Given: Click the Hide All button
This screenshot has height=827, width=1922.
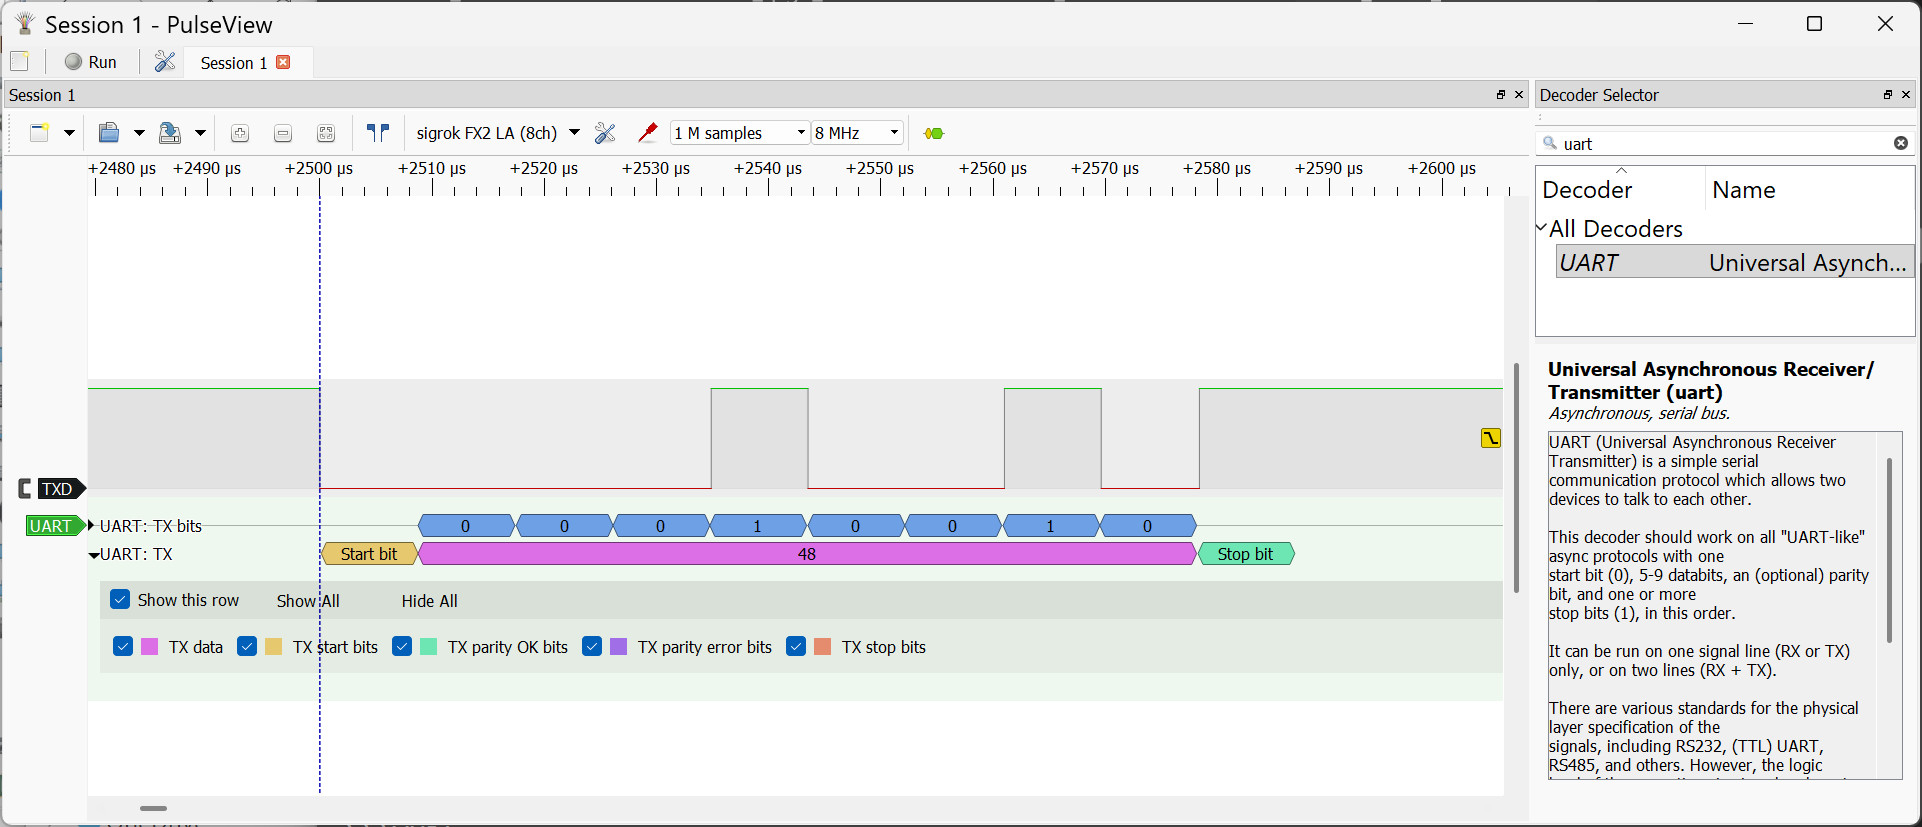Looking at the screenshot, I should [x=429, y=601].
